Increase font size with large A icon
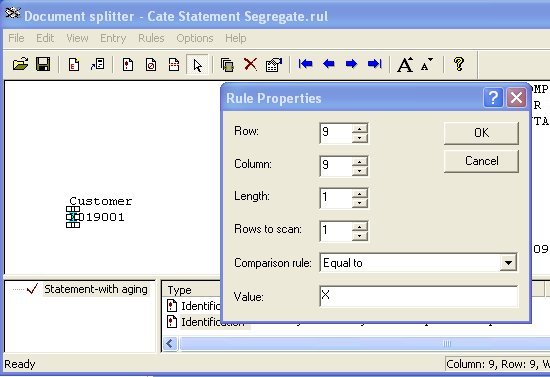The image size is (550, 377). [x=405, y=65]
